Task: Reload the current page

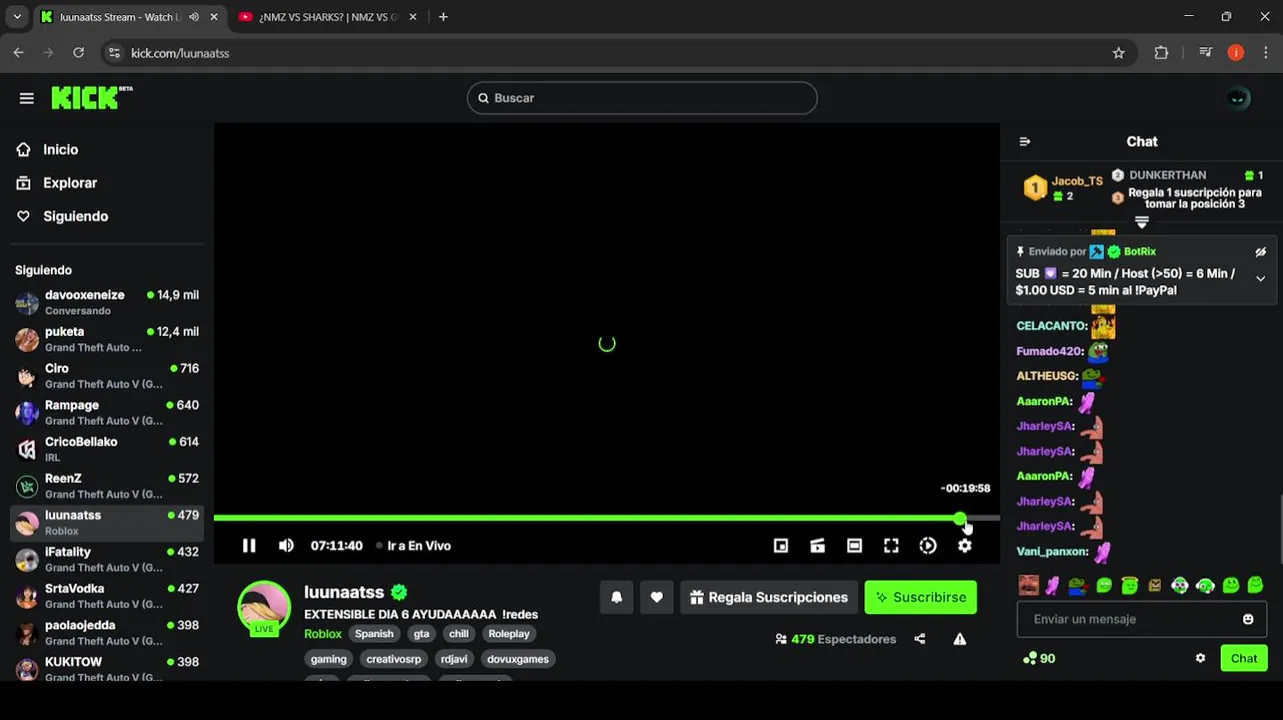Action: 79,53
